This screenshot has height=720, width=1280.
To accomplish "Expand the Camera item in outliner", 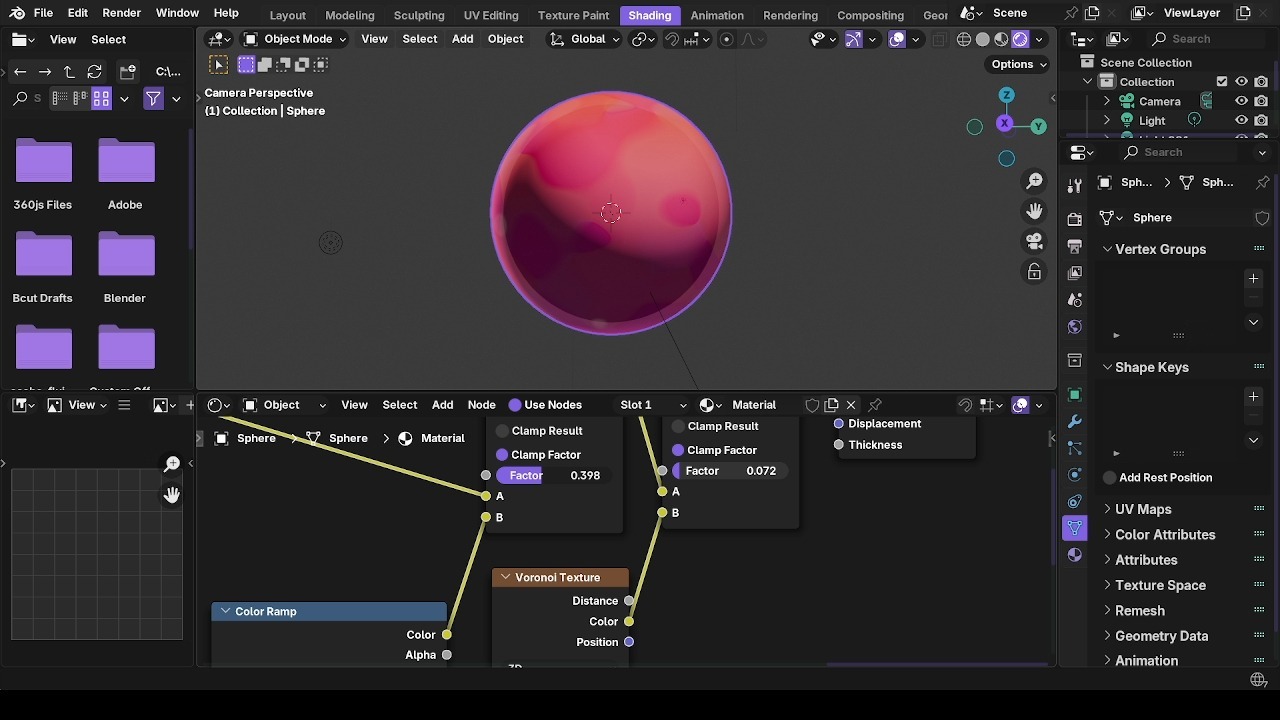I will click(1107, 101).
